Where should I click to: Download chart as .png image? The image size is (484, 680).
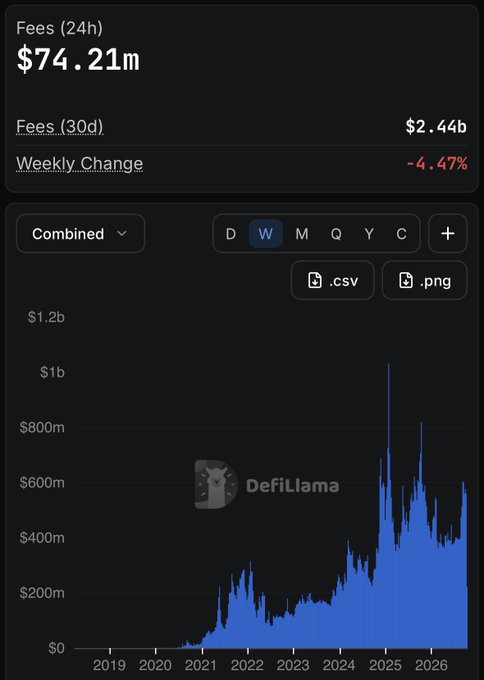click(x=425, y=281)
